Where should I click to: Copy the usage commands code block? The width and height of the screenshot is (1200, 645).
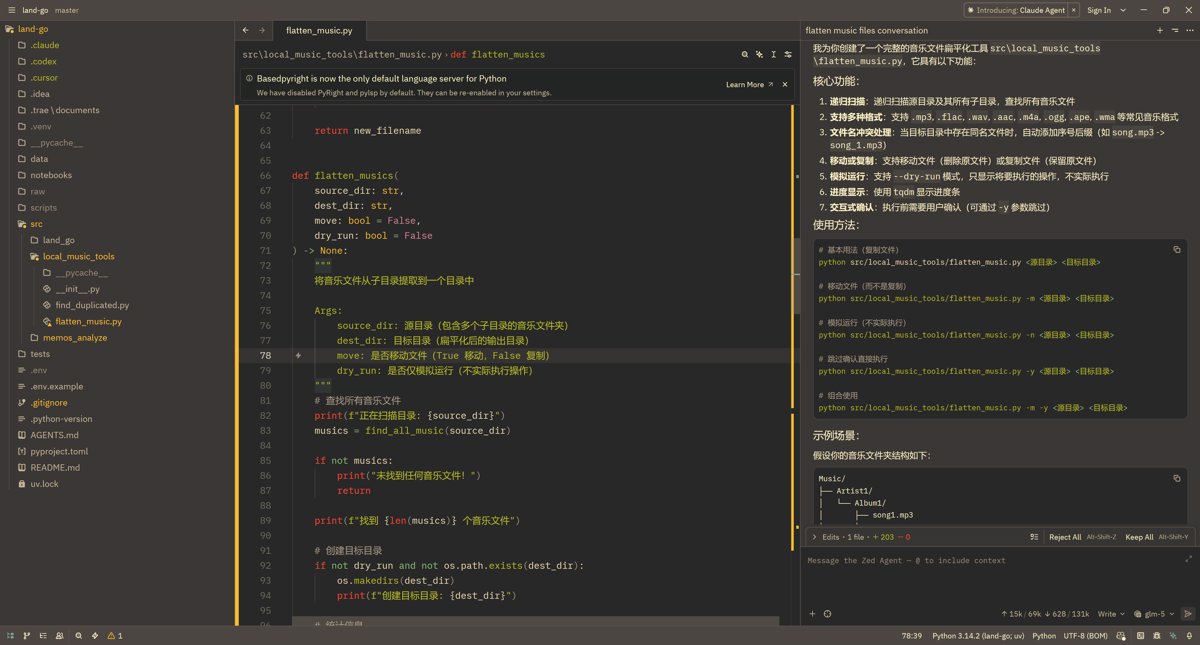click(1177, 250)
